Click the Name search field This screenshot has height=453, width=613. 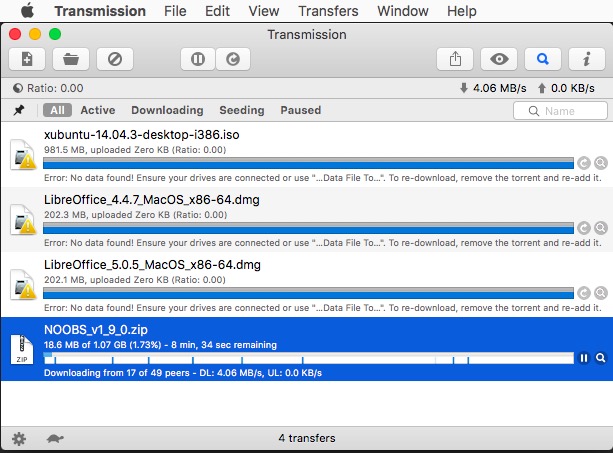(560, 111)
